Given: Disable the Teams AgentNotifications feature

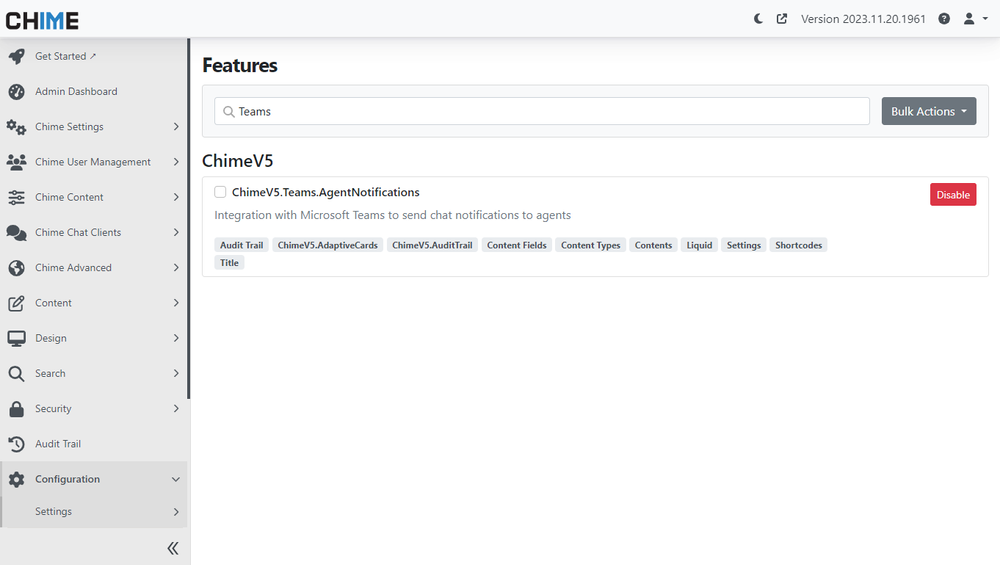Looking at the screenshot, I should (953, 195).
